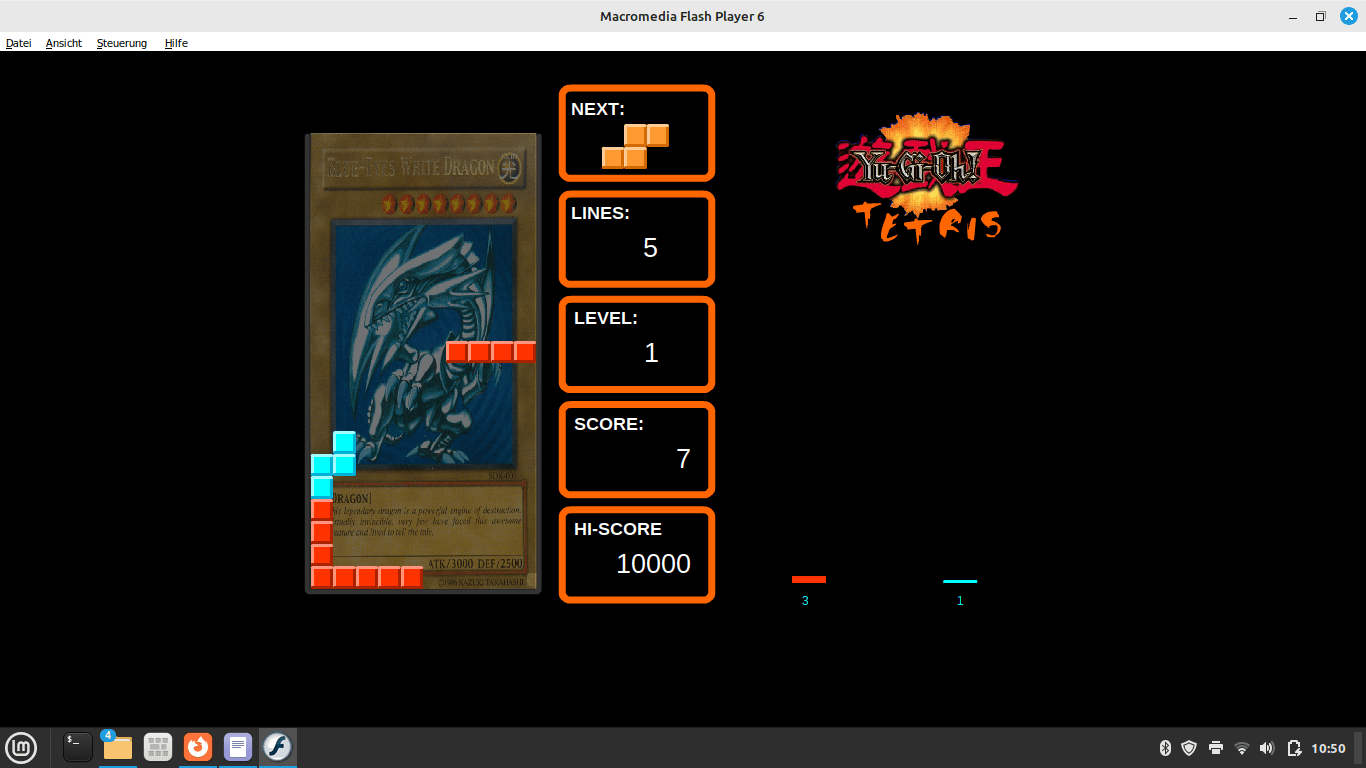The height and width of the screenshot is (768, 1366).
Task: Open the Files folder icon in taskbar
Action: point(117,747)
